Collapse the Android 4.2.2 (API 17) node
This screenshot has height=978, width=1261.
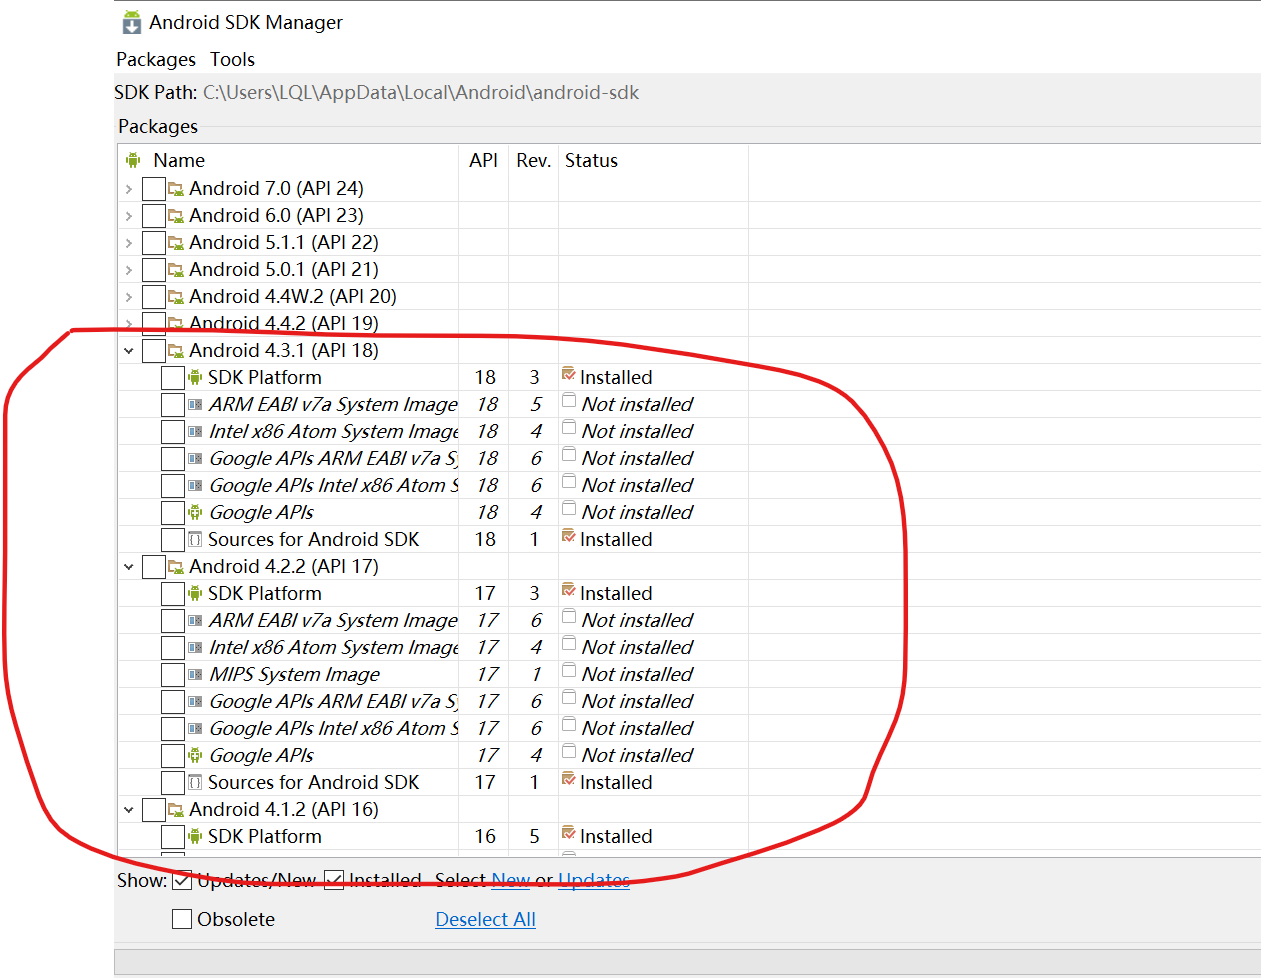pos(129,566)
